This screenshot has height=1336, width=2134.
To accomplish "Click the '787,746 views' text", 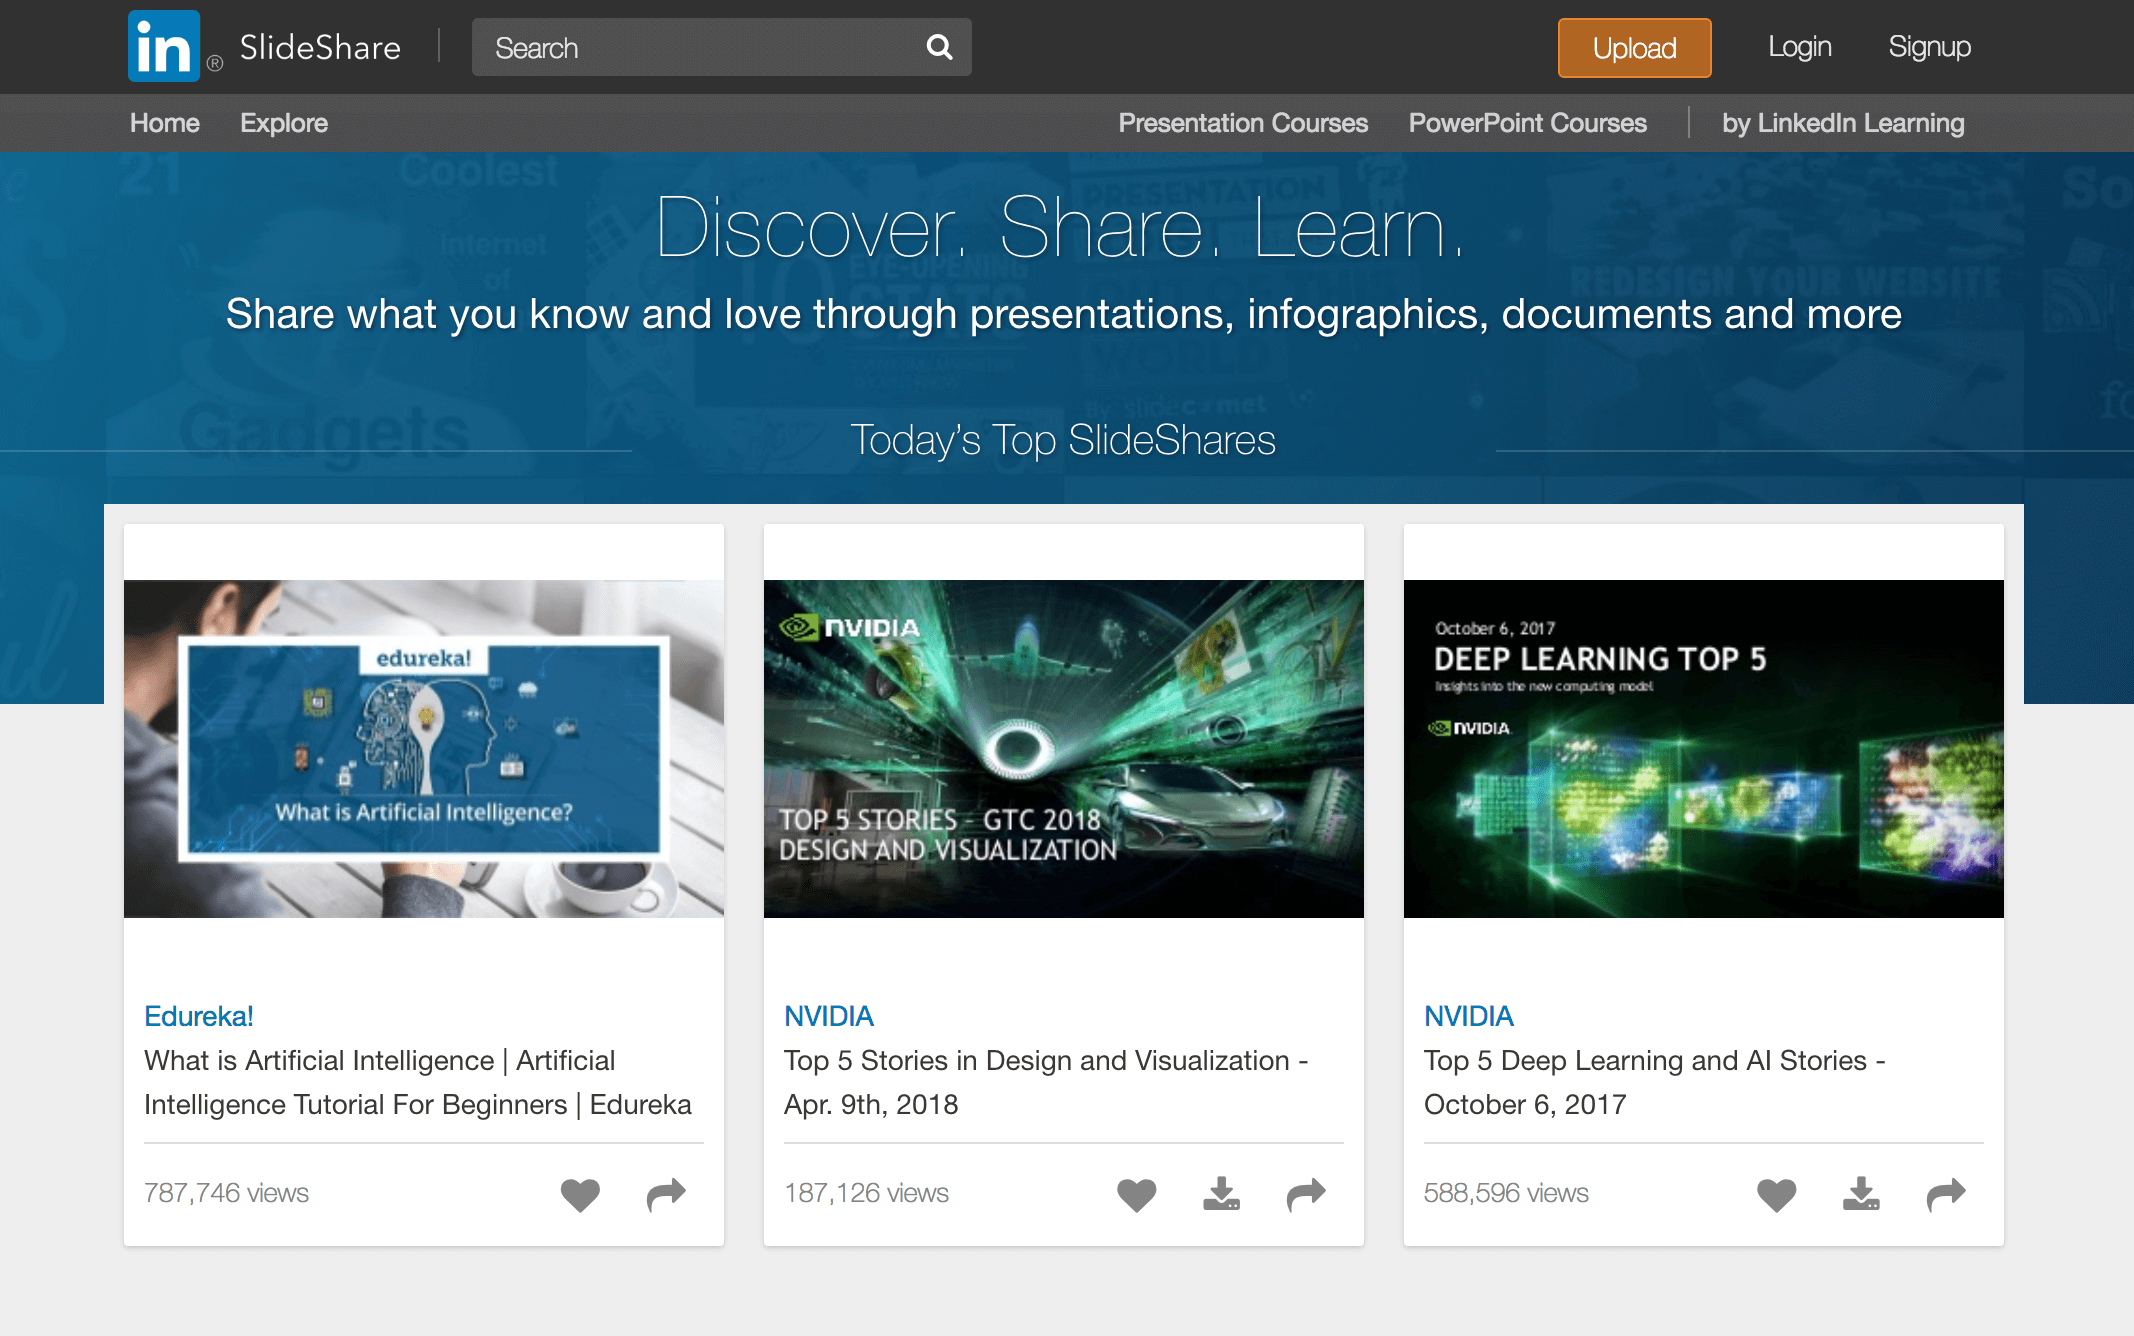I will [x=226, y=1193].
